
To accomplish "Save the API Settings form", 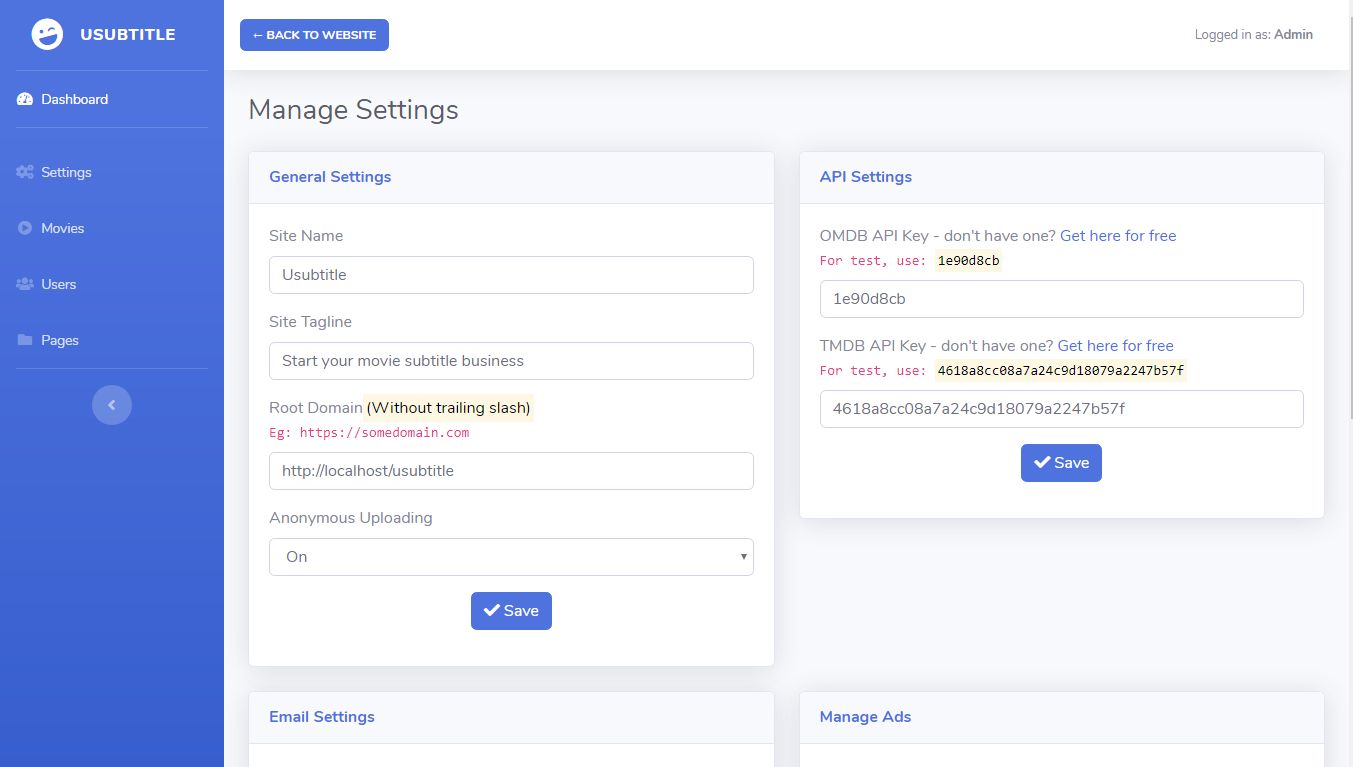I will (x=1061, y=463).
